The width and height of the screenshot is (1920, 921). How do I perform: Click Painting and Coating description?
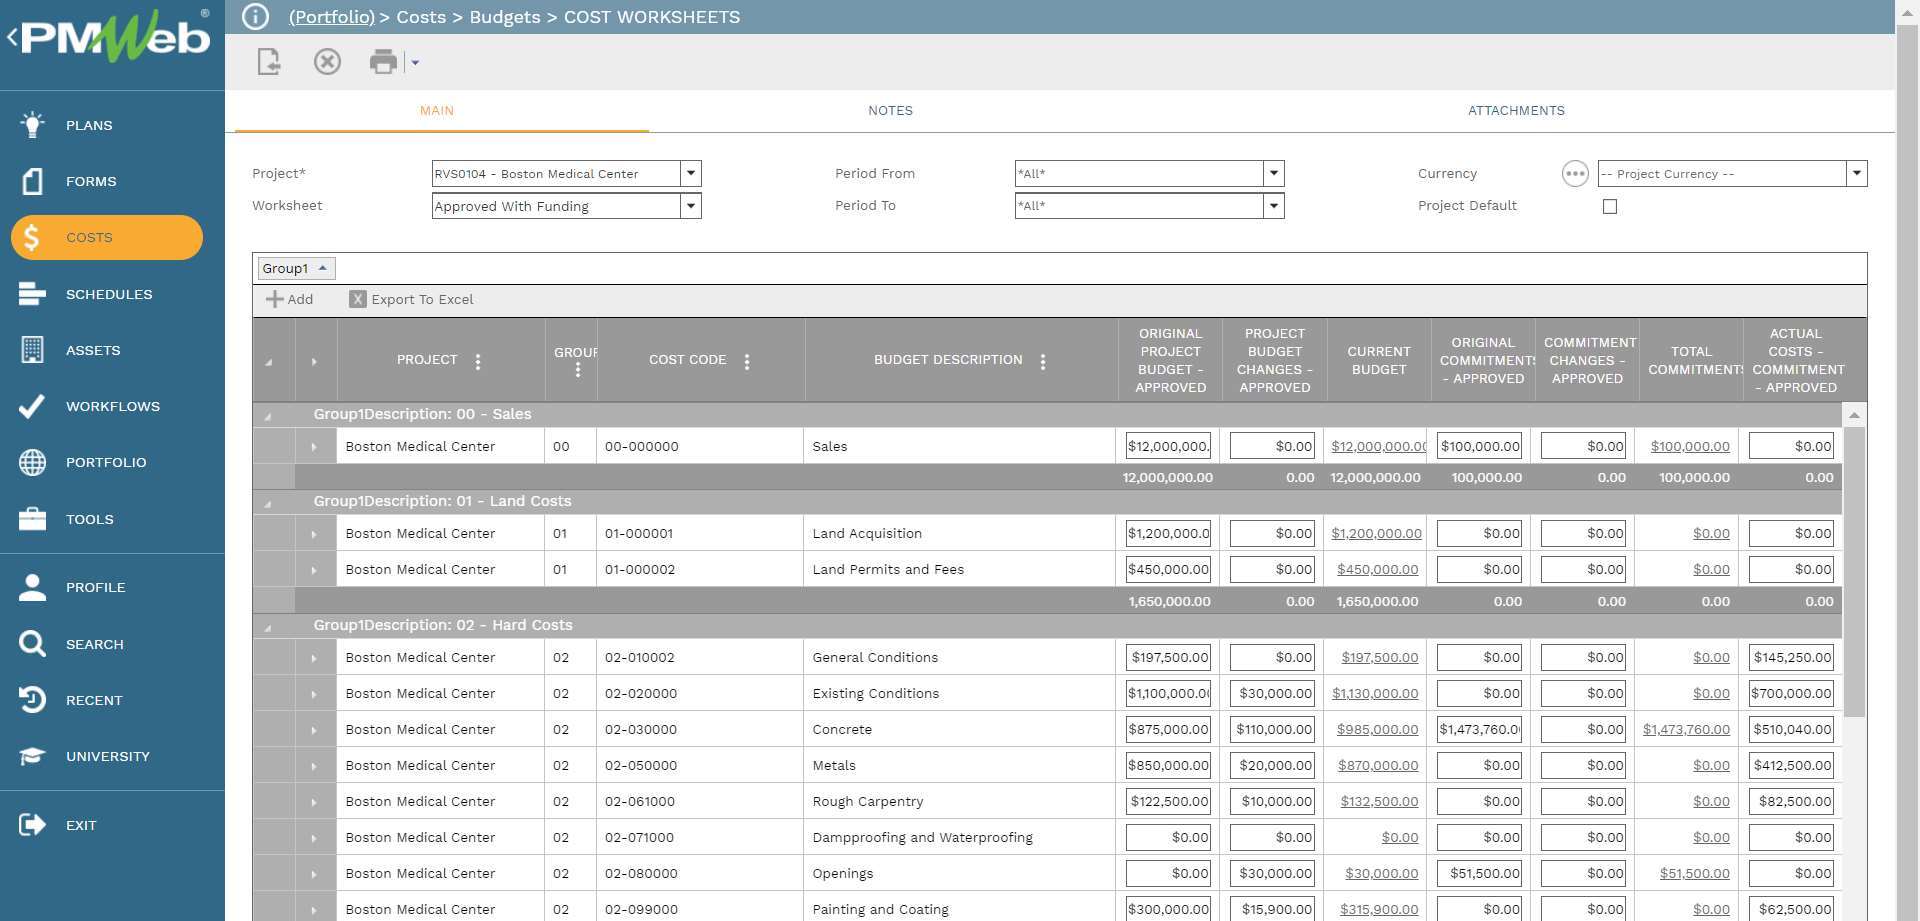[880, 910]
